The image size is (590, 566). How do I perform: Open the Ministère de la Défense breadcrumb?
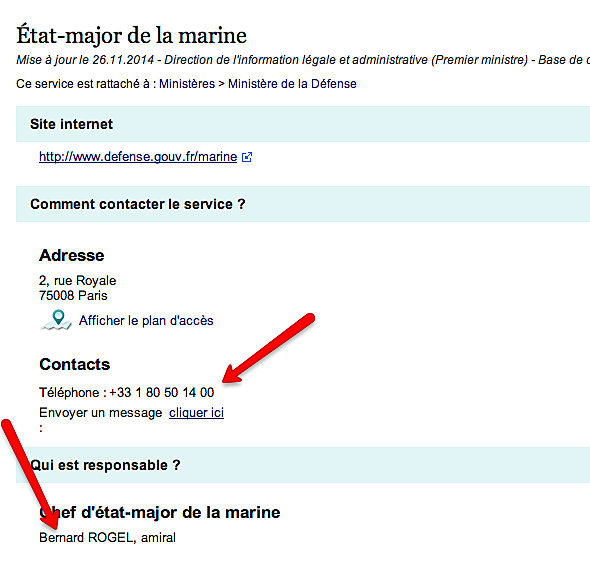(292, 84)
